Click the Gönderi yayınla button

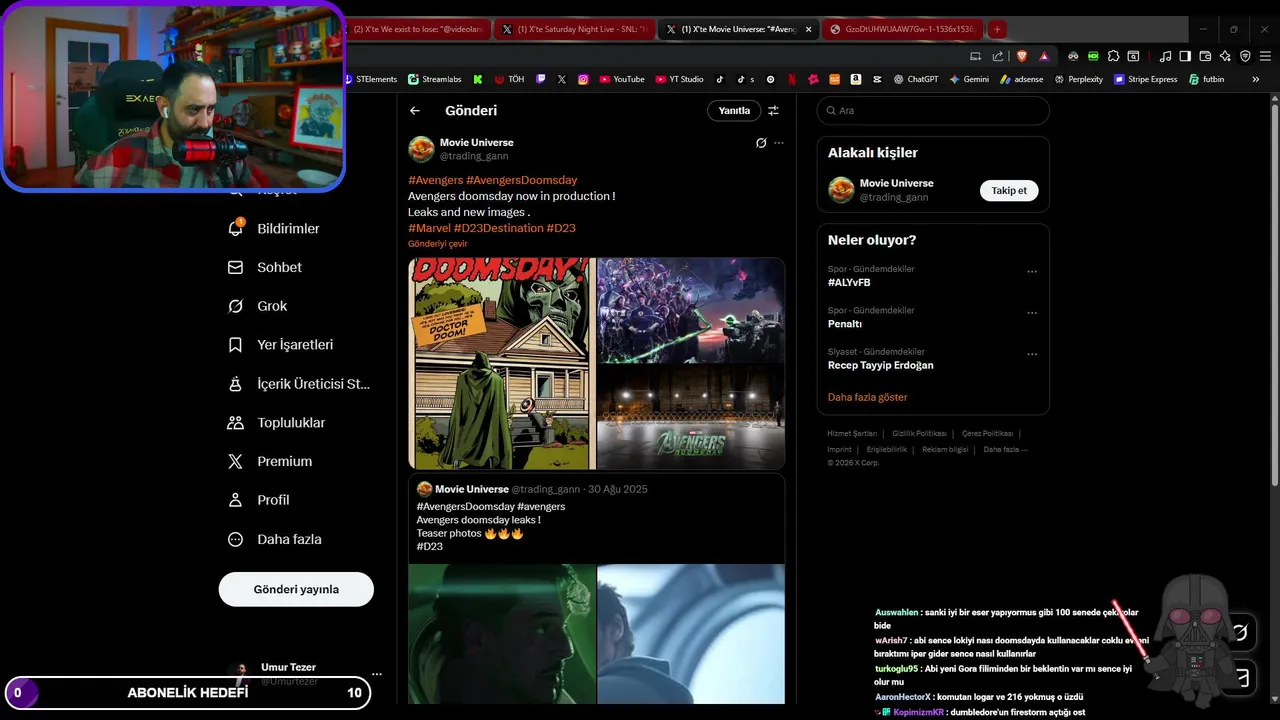[296, 589]
